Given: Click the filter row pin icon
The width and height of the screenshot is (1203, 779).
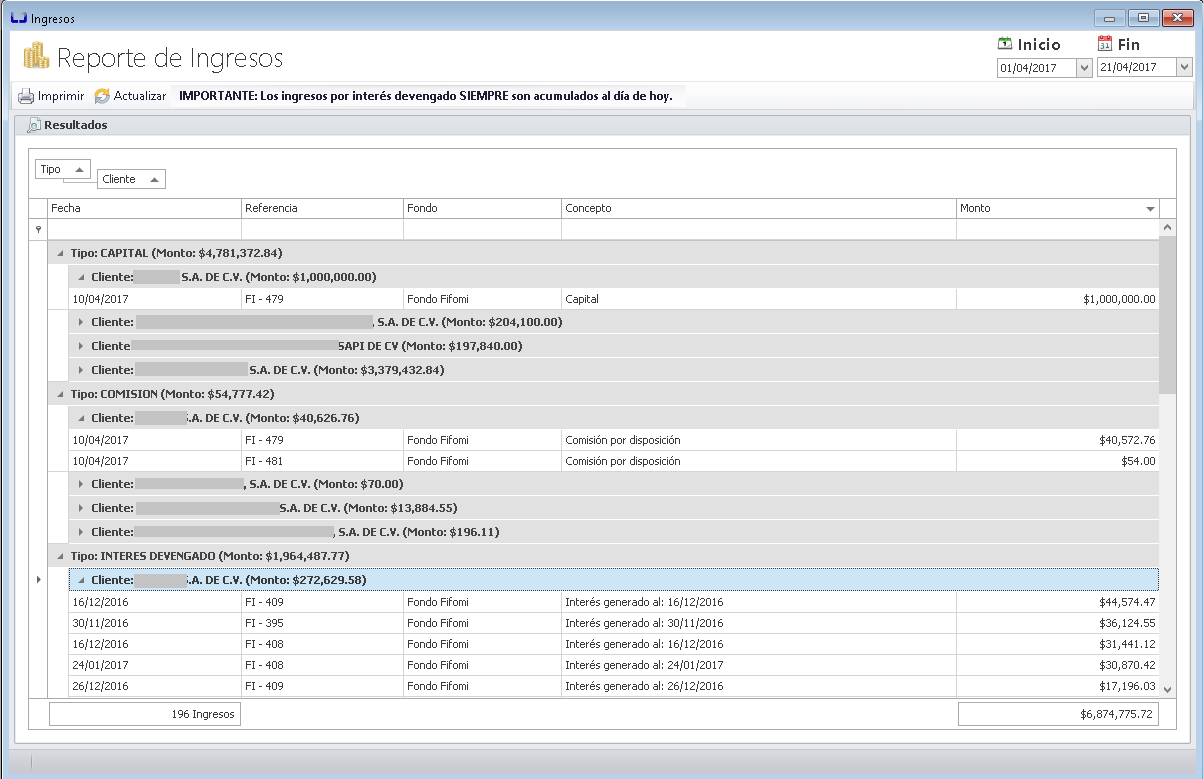Looking at the screenshot, I should point(37,229).
